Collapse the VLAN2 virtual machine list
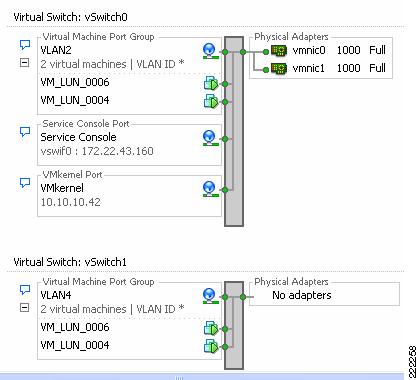The height and width of the screenshot is (380, 416). [25, 62]
